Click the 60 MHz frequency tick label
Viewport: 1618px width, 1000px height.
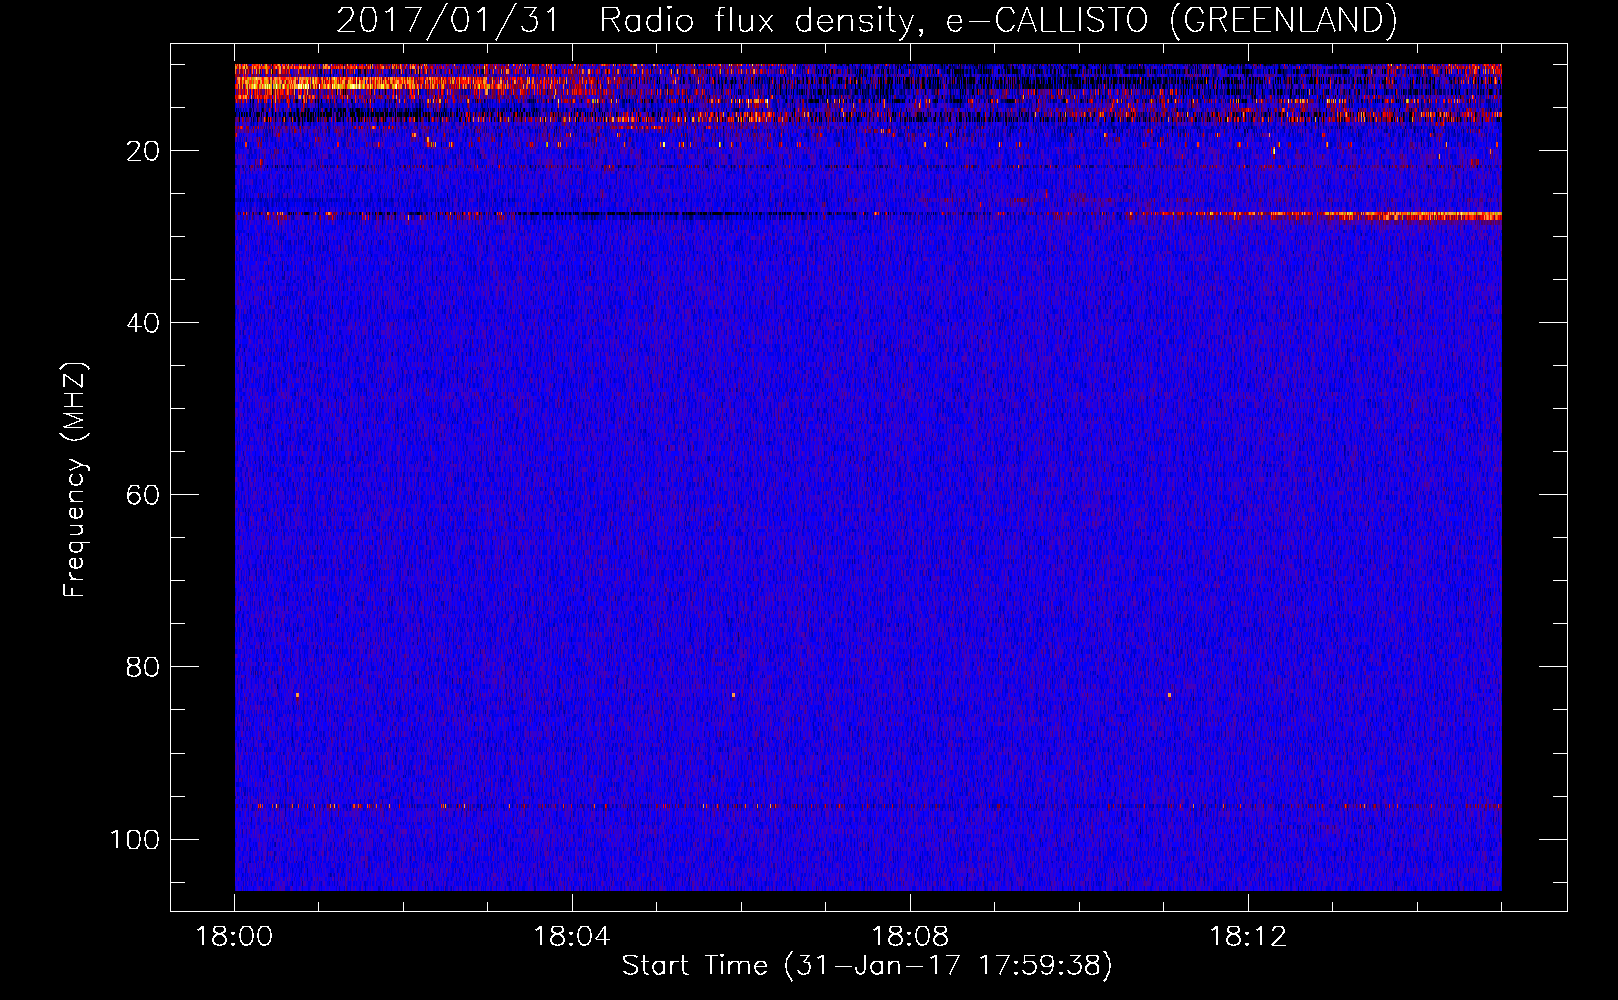pyautogui.click(x=143, y=495)
